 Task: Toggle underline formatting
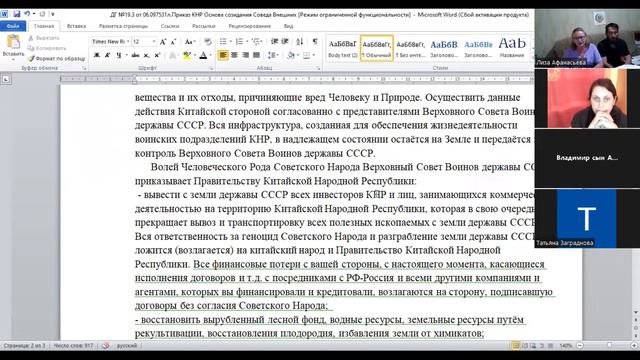pyautogui.click(x=118, y=55)
